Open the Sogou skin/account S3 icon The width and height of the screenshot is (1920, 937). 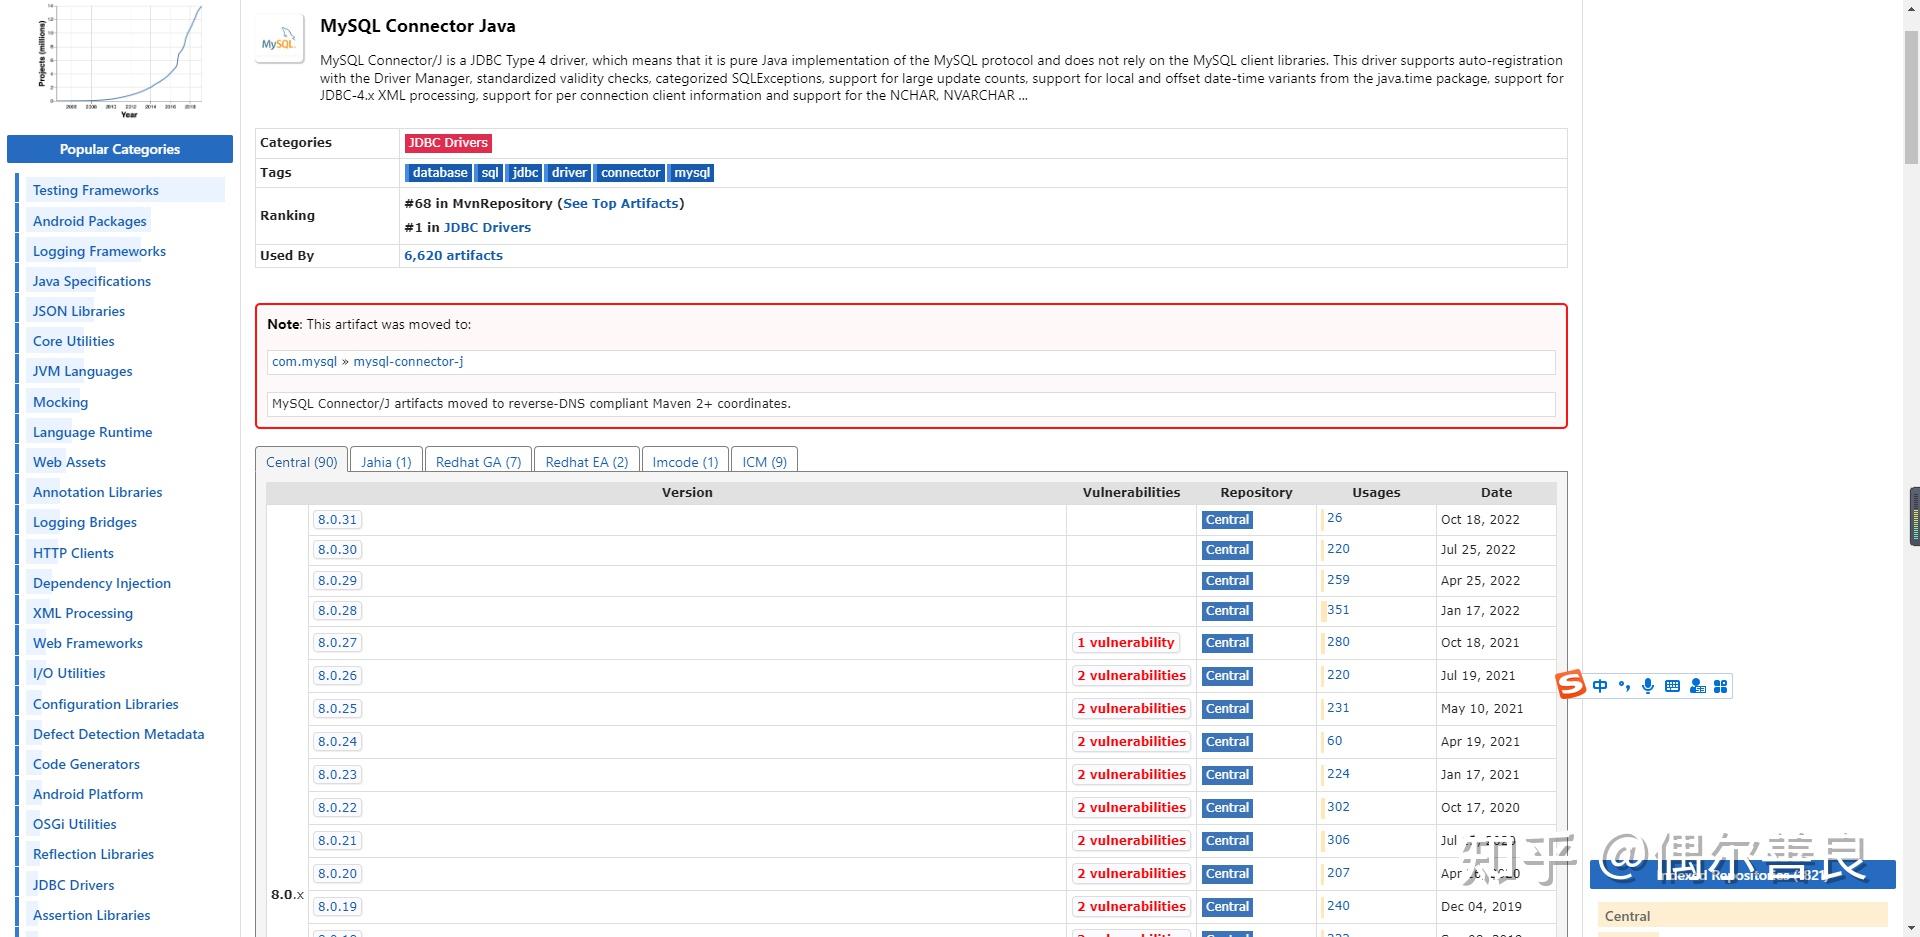(1697, 686)
